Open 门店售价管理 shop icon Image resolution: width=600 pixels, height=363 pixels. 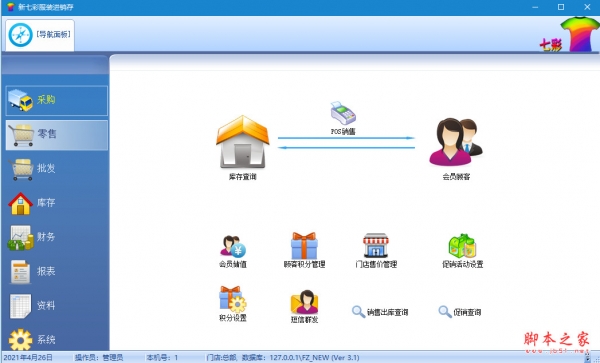[x=376, y=246]
